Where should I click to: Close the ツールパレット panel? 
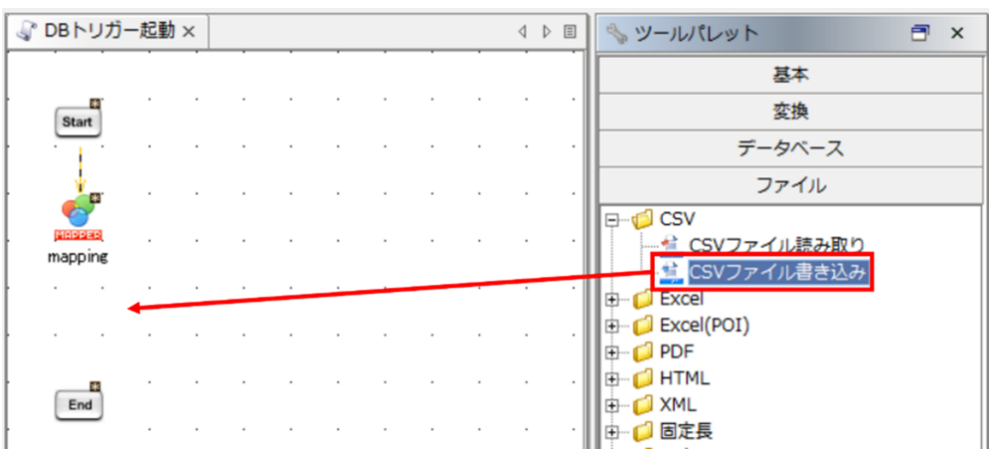point(957,32)
